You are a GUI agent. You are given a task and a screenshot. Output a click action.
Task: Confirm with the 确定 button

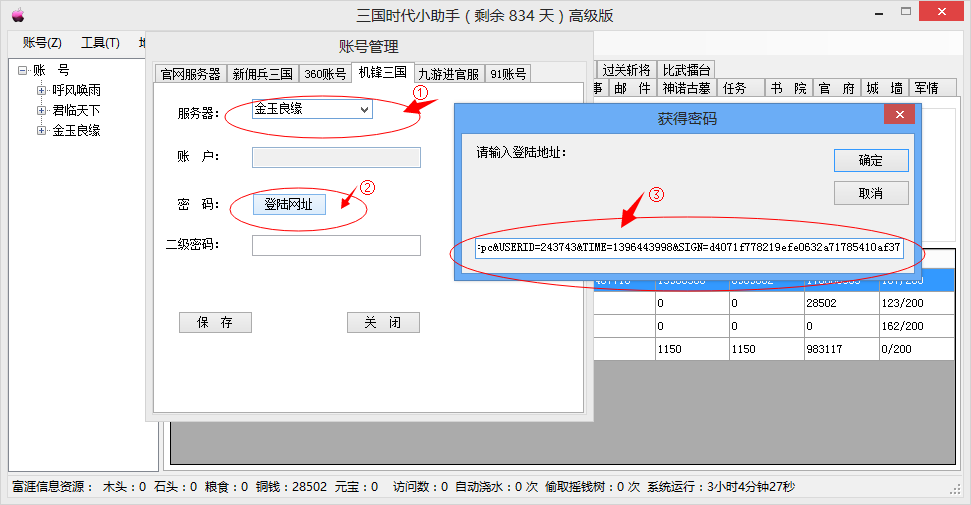(x=870, y=160)
